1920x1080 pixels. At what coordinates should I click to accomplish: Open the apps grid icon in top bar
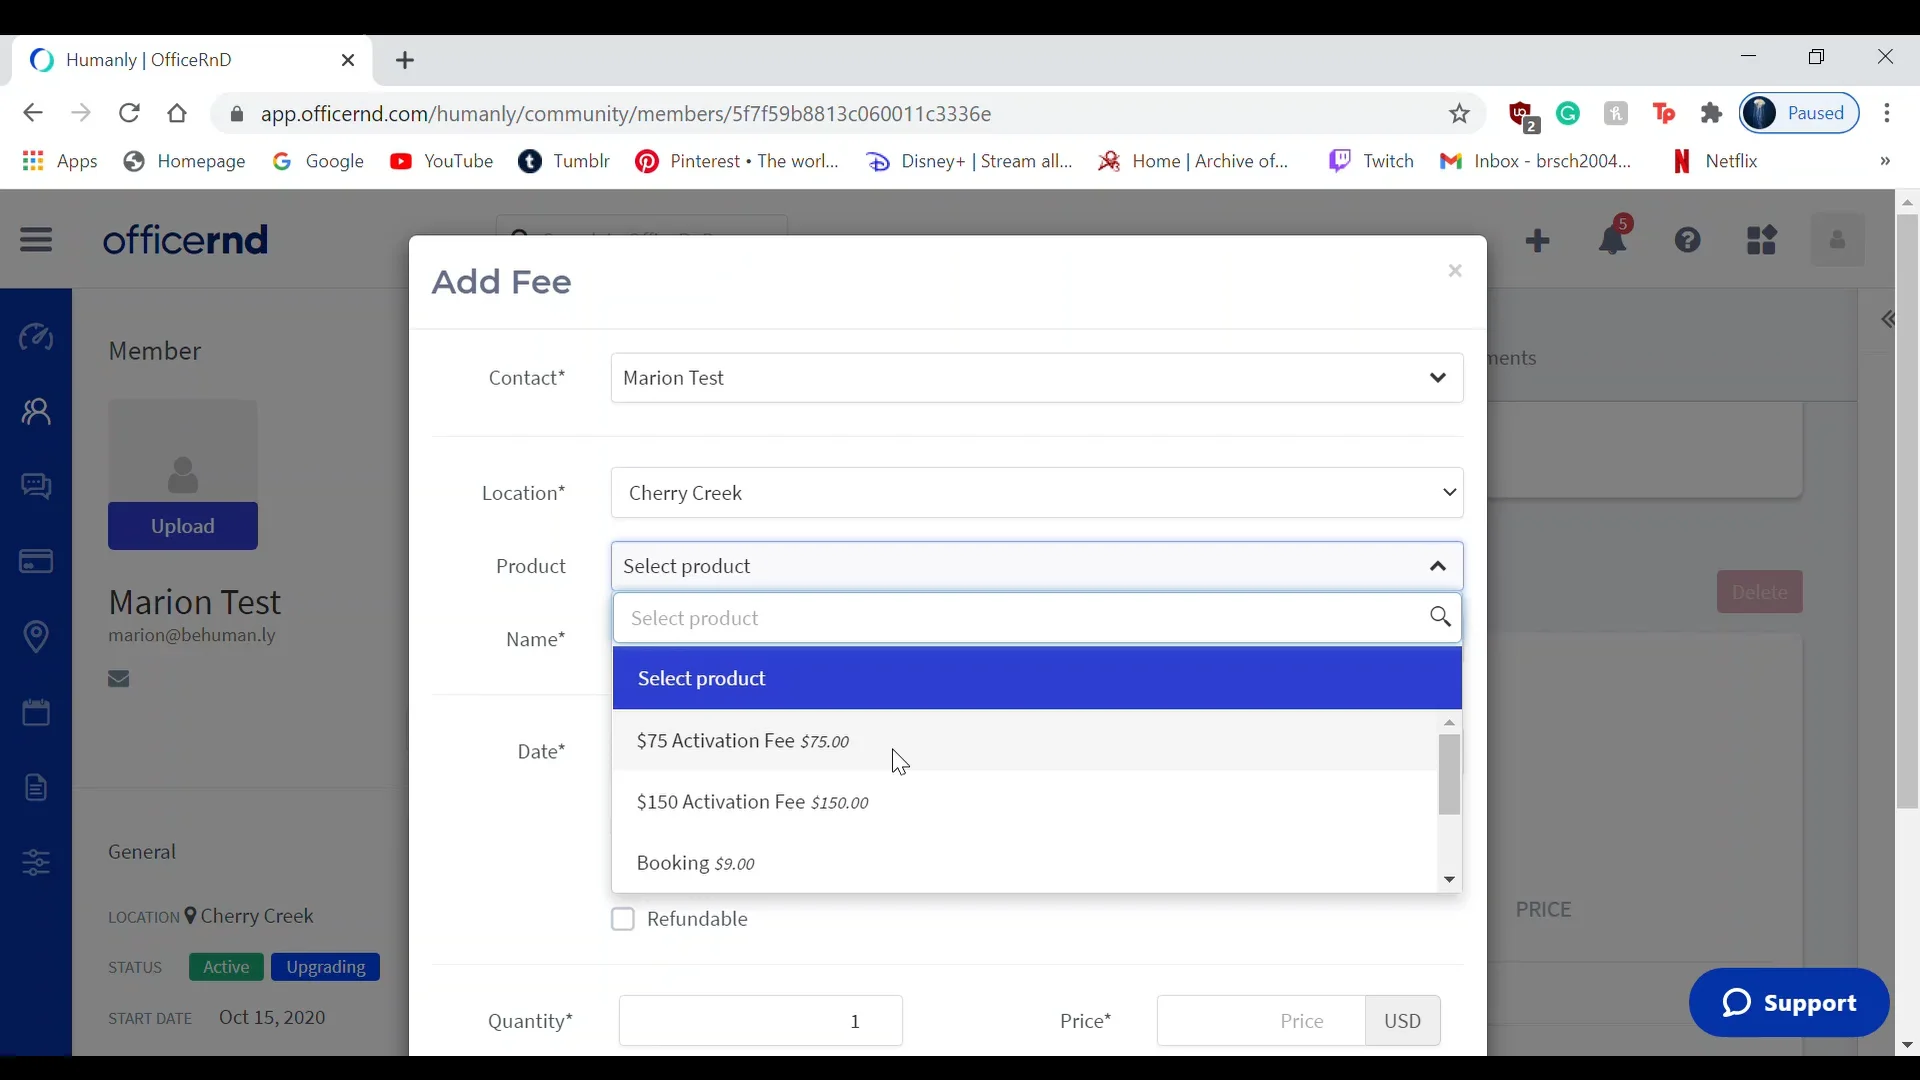(1762, 240)
